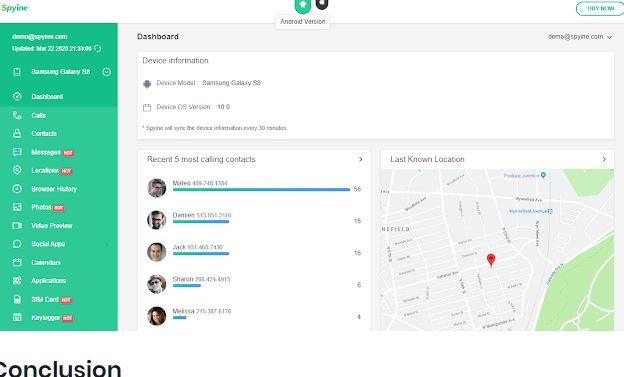Click Jack's call count bar
This screenshot has width=624, height=377.
201,254
